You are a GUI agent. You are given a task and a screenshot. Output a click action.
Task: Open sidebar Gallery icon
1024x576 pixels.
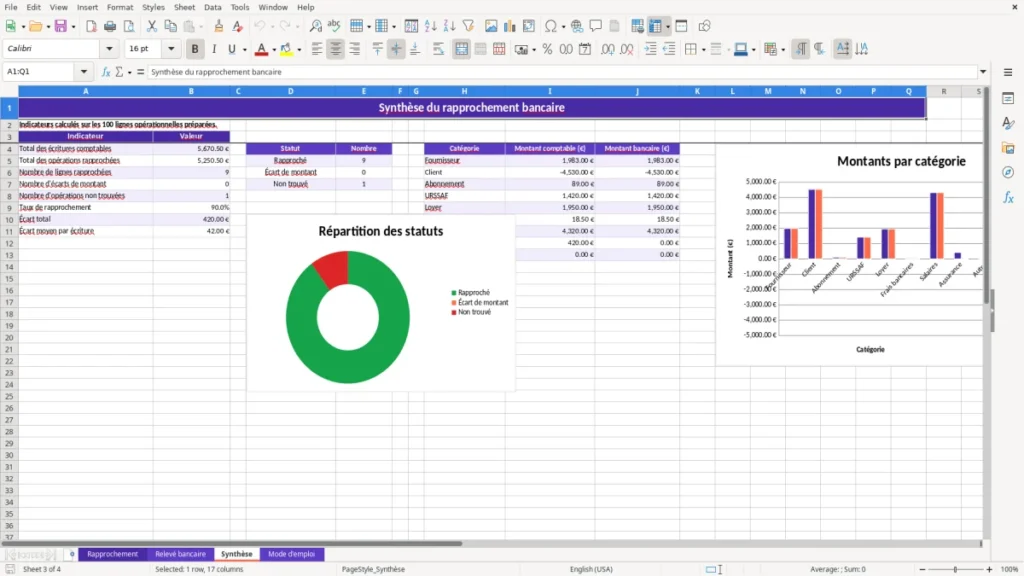1008,148
